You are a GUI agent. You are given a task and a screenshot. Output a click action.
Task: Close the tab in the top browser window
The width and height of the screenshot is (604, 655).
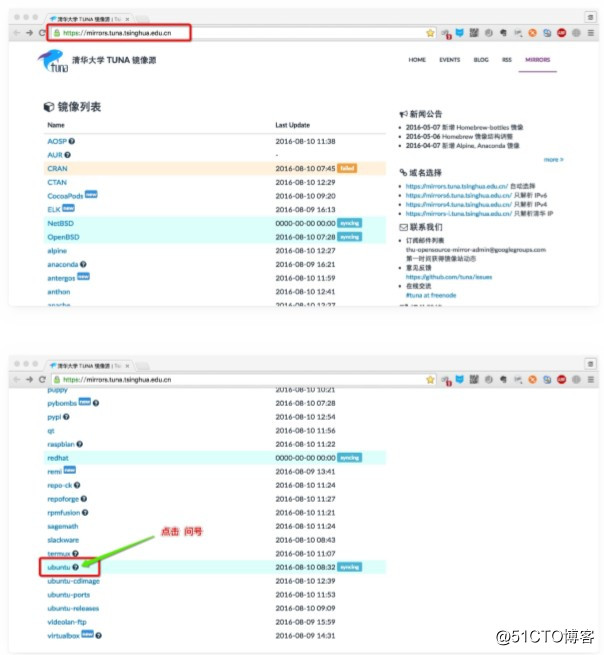click(x=127, y=19)
